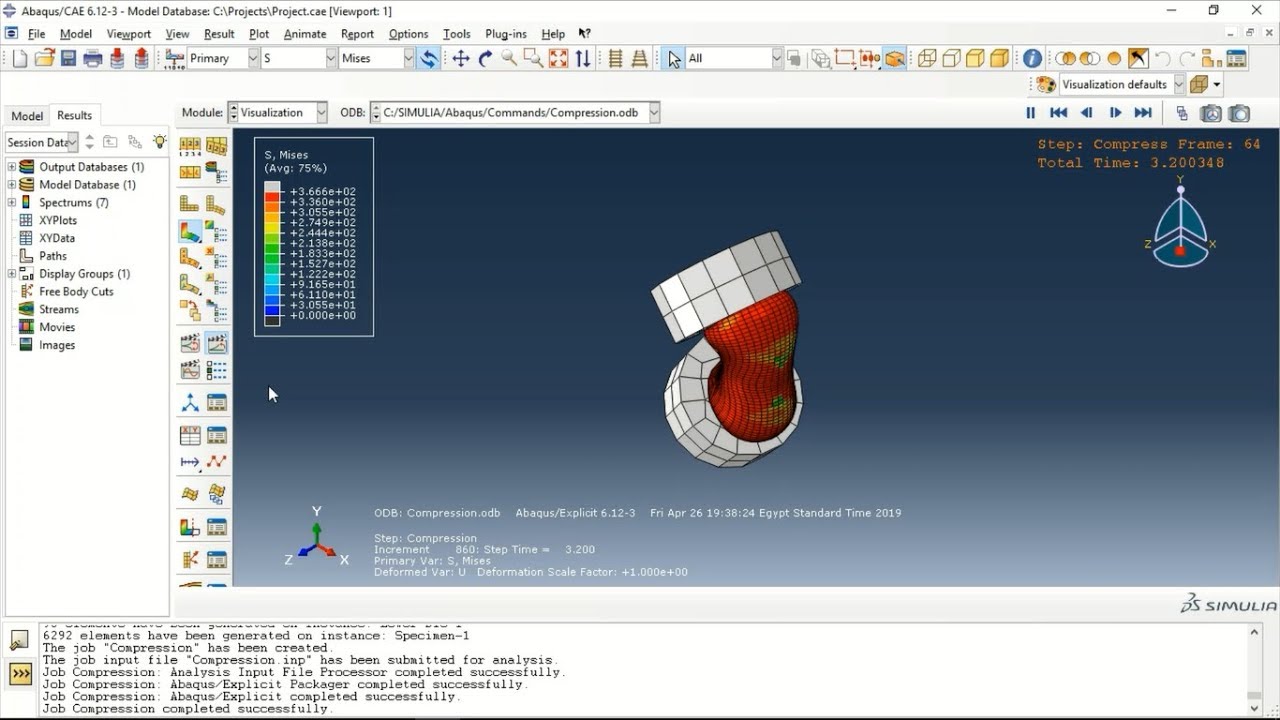Click the Pan view tool icon
This screenshot has width=1280, height=720.
461,58
